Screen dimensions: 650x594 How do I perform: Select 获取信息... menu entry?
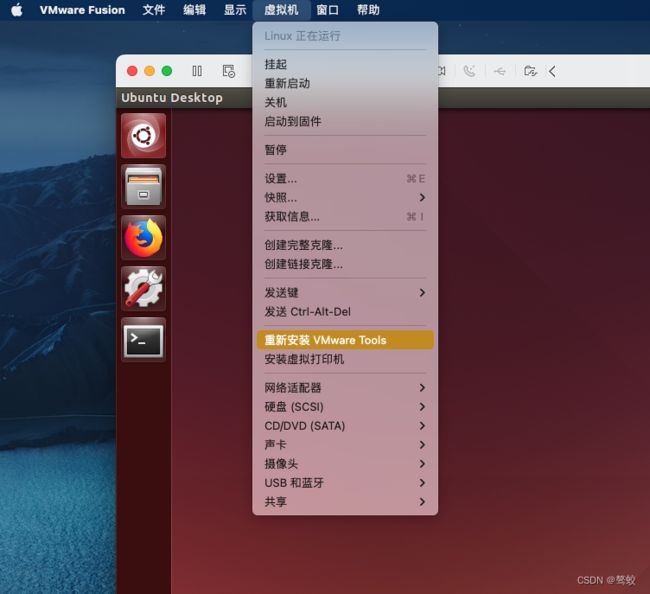click(x=345, y=217)
